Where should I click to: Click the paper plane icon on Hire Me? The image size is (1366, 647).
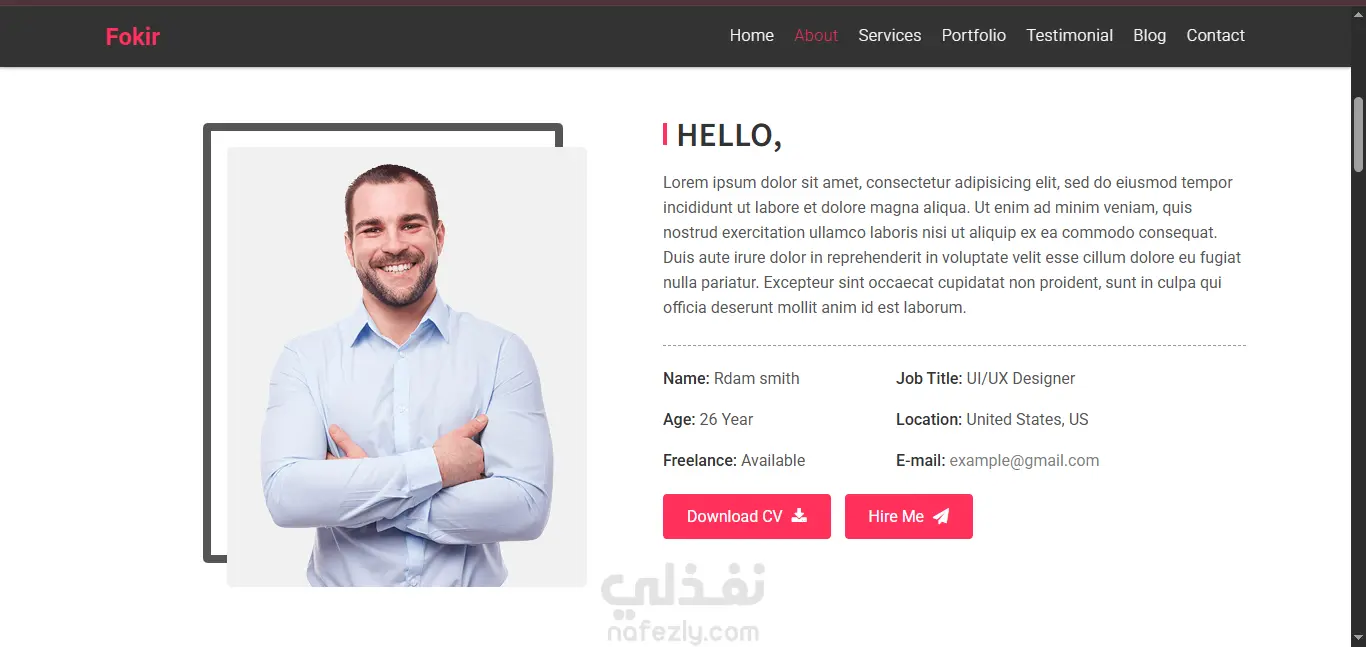coord(941,516)
